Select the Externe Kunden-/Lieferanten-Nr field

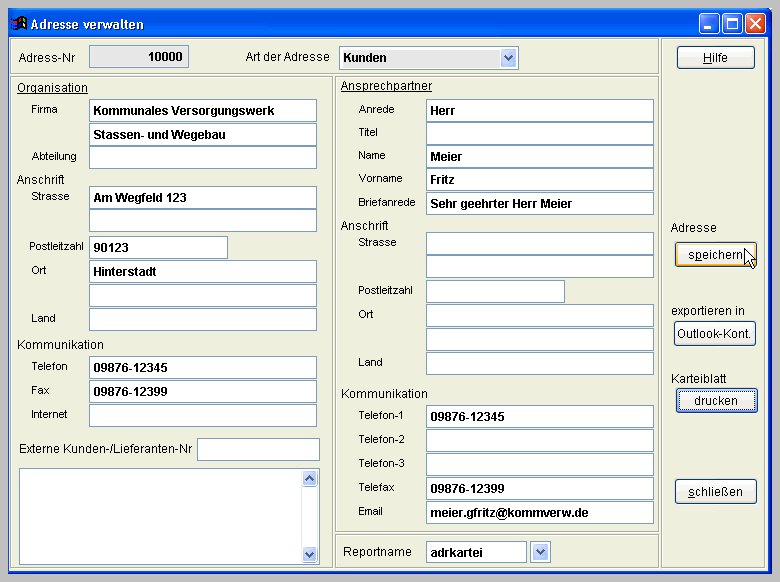click(258, 450)
